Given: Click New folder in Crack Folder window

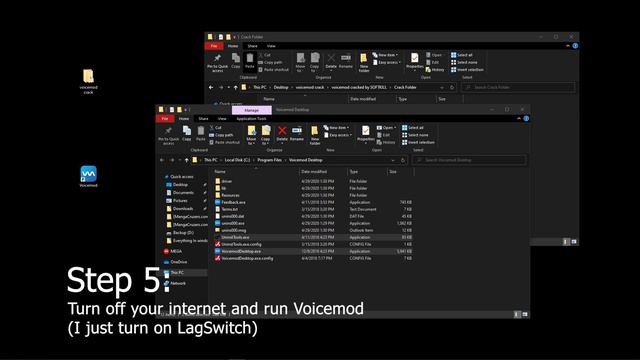Looking at the screenshot, I should 364,63.
